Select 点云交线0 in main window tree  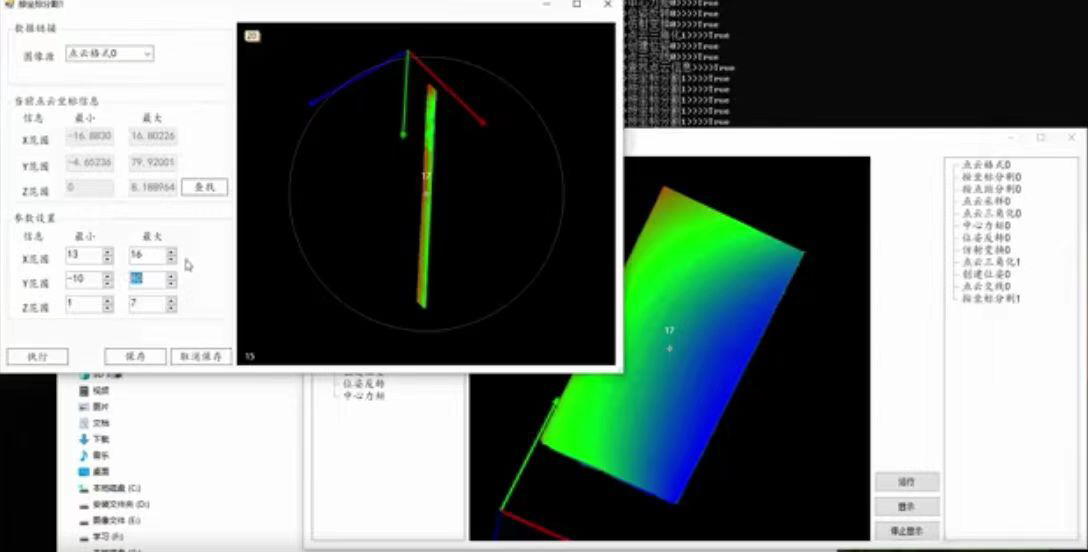point(987,286)
